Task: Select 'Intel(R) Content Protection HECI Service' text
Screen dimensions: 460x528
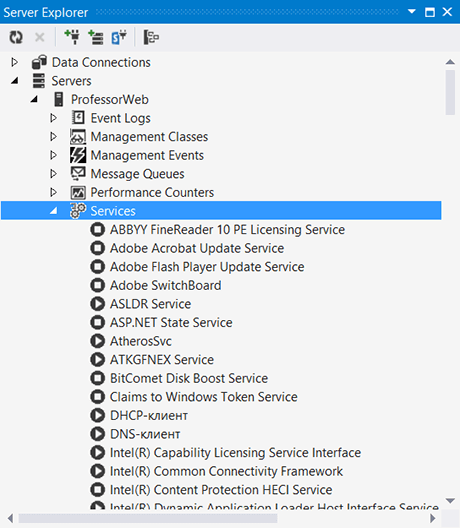Action: [x=221, y=490]
